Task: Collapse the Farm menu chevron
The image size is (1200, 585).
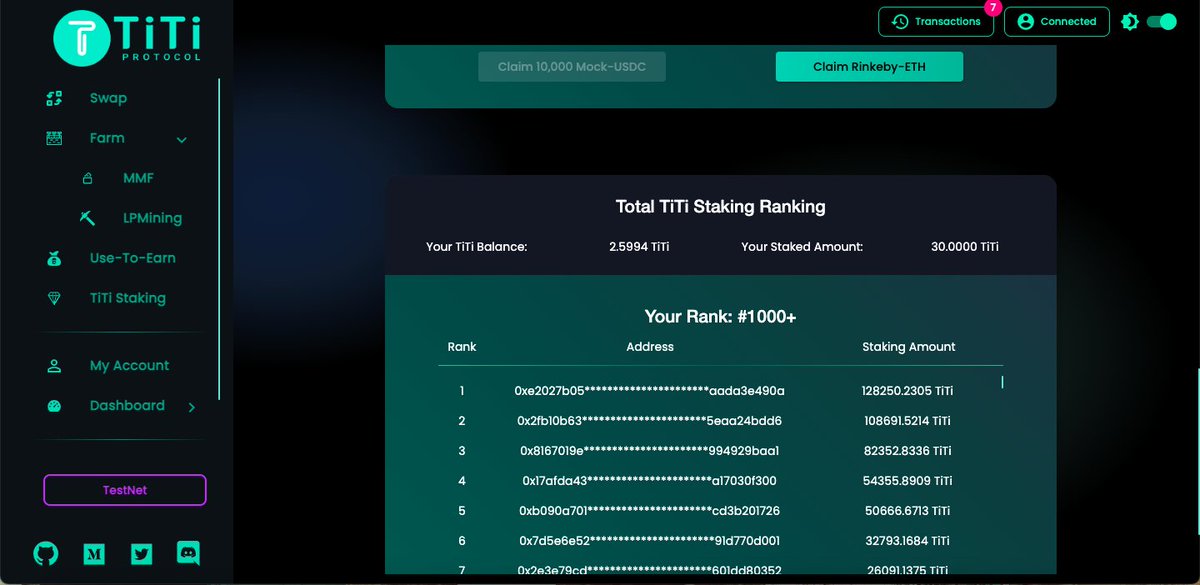Action: (182, 140)
